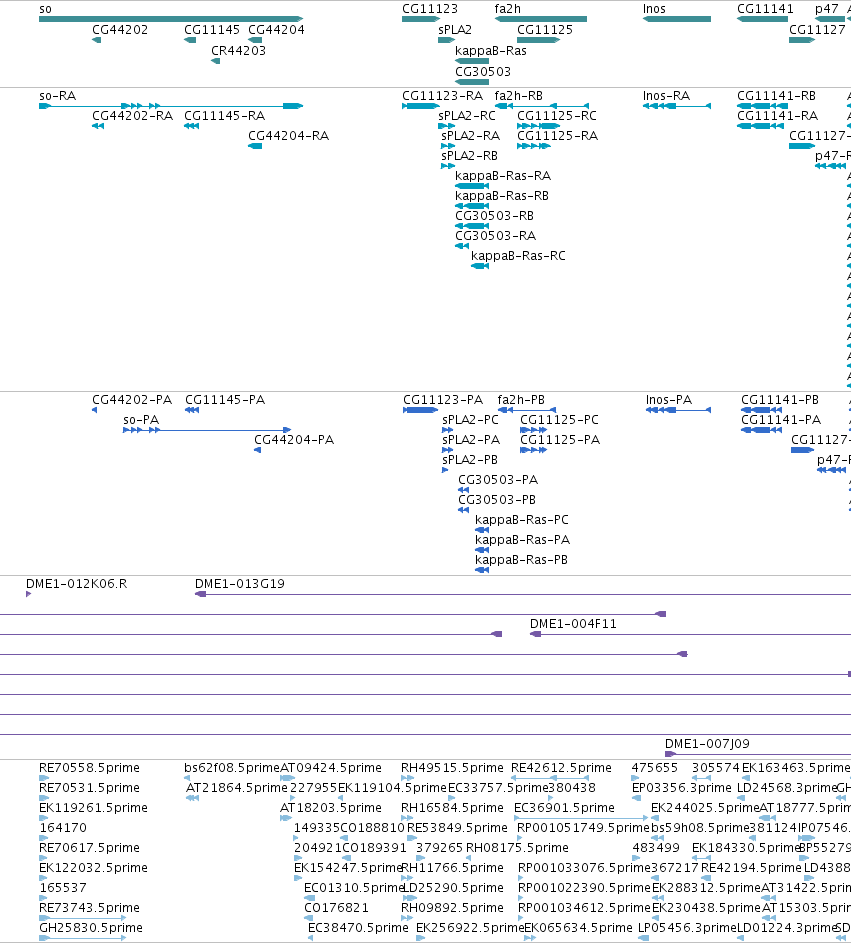The height and width of the screenshot is (943, 851).
Task: Select the Inos gene label
Action: point(654,8)
